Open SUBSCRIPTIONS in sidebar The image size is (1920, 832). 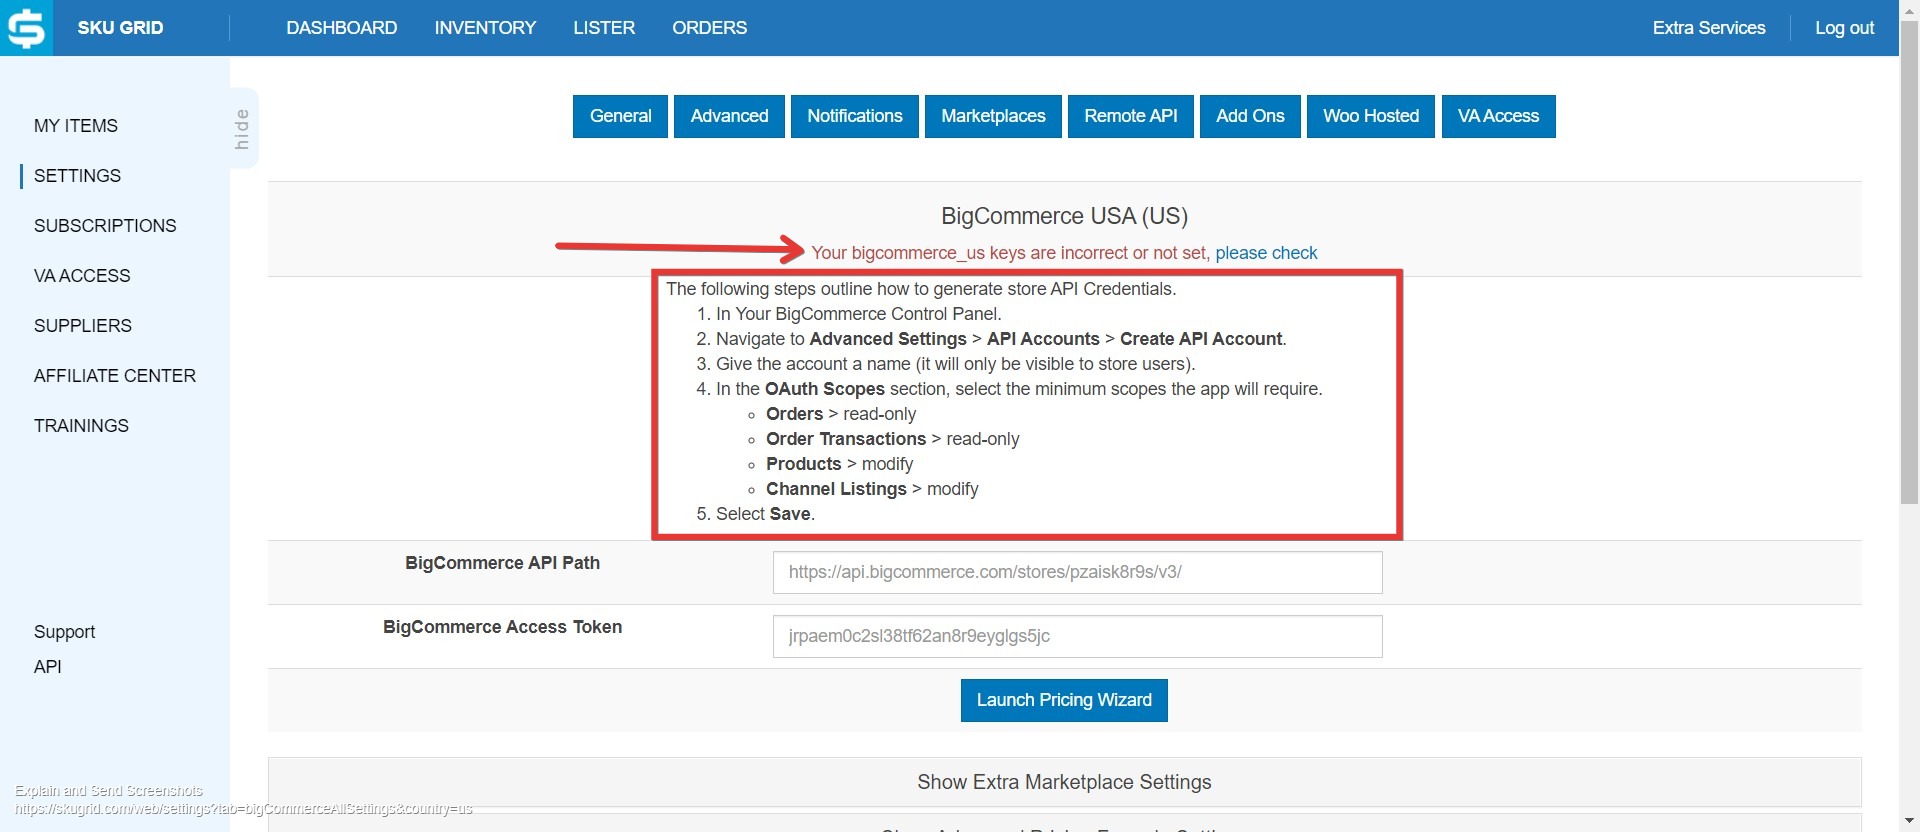[105, 226]
